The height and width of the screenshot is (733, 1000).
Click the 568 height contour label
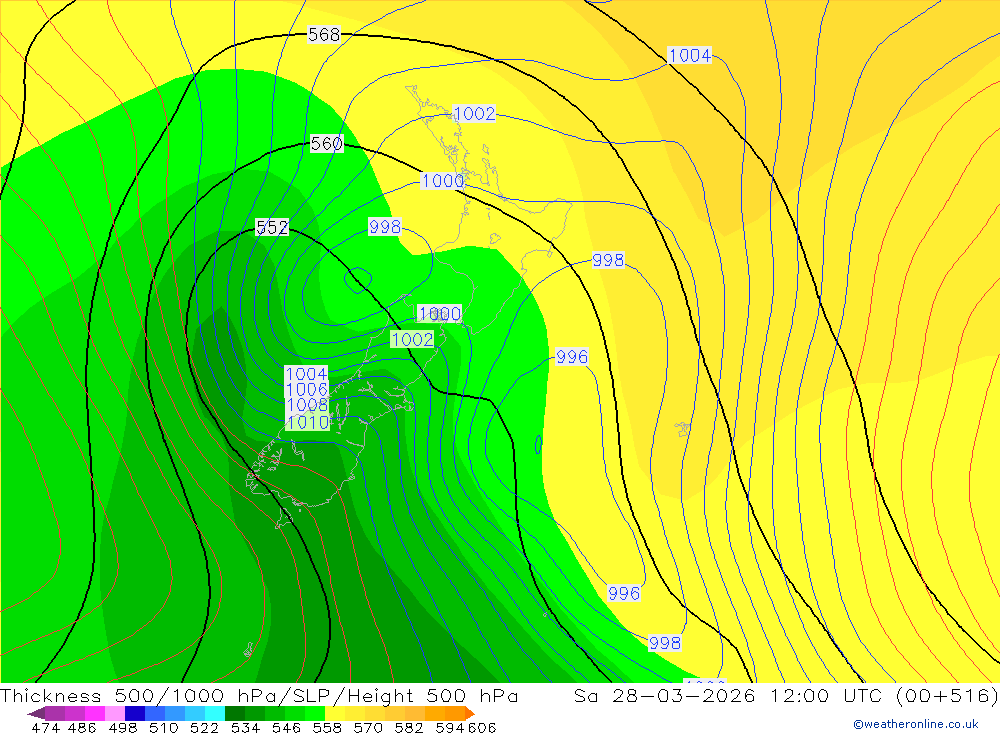(x=324, y=34)
